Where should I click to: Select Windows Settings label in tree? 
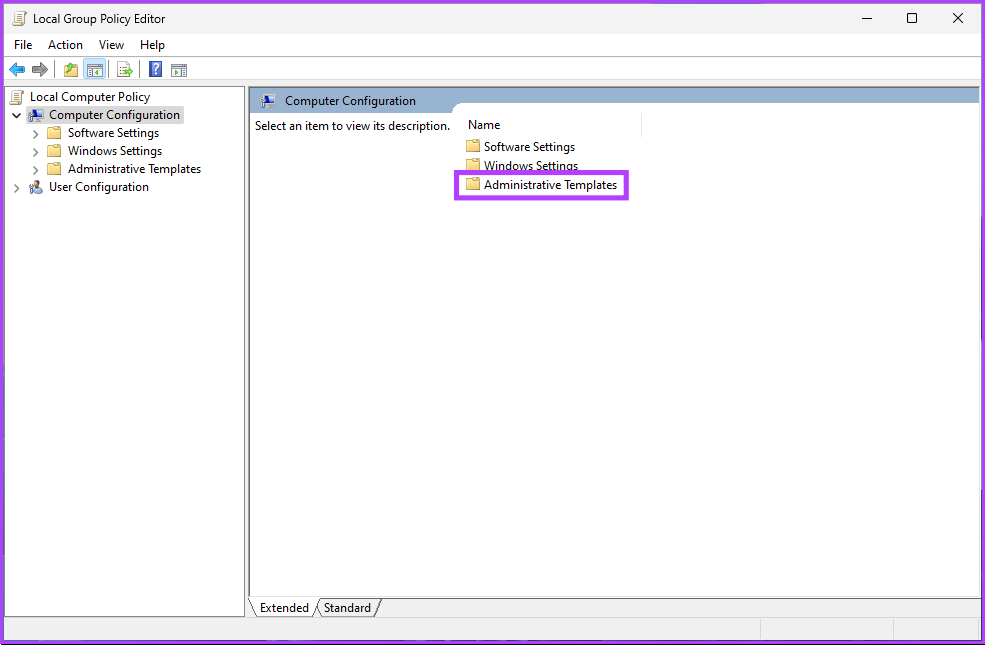click(x=115, y=151)
